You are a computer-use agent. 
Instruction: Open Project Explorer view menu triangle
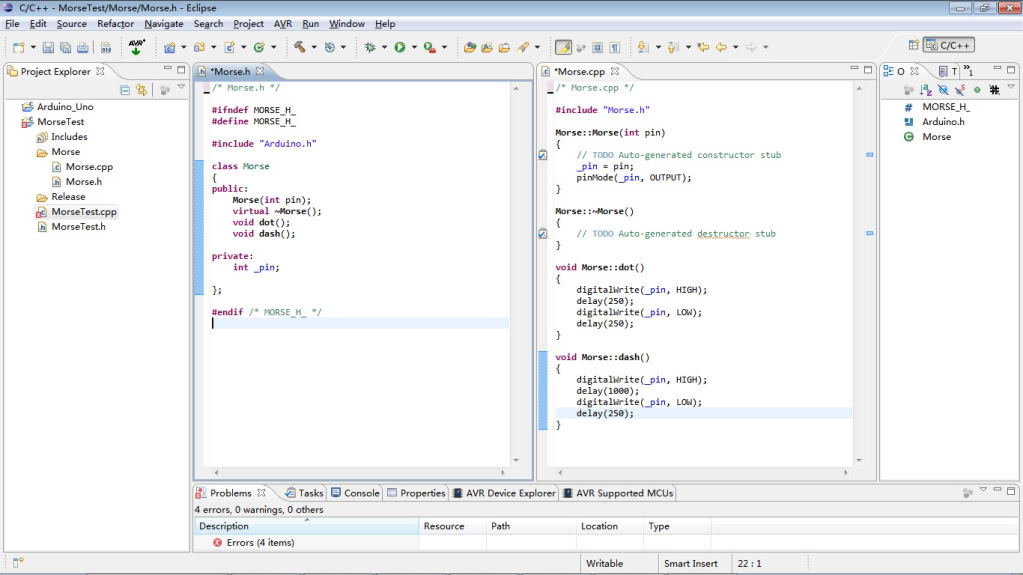(181, 88)
